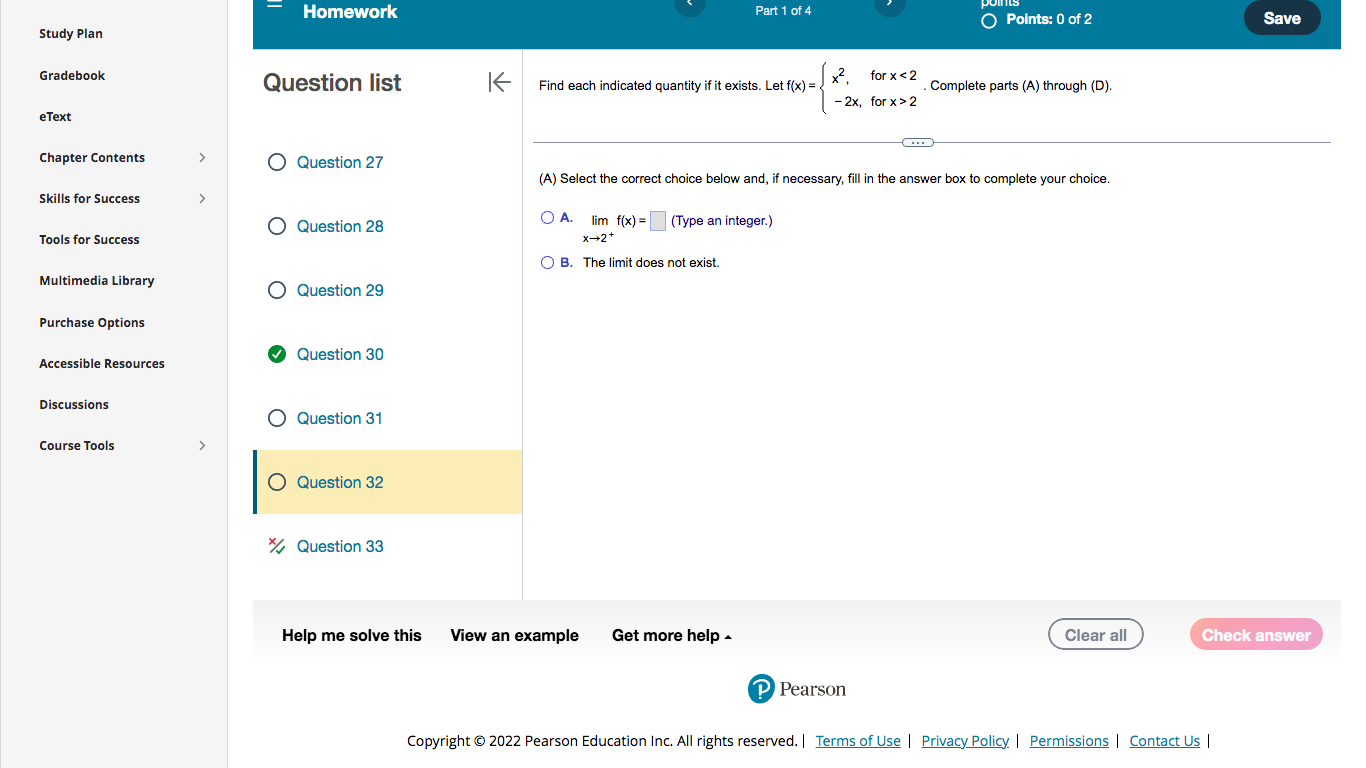The width and height of the screenshot is (1366, 768).
Task: Open Question 28
Action: (340, 226)
